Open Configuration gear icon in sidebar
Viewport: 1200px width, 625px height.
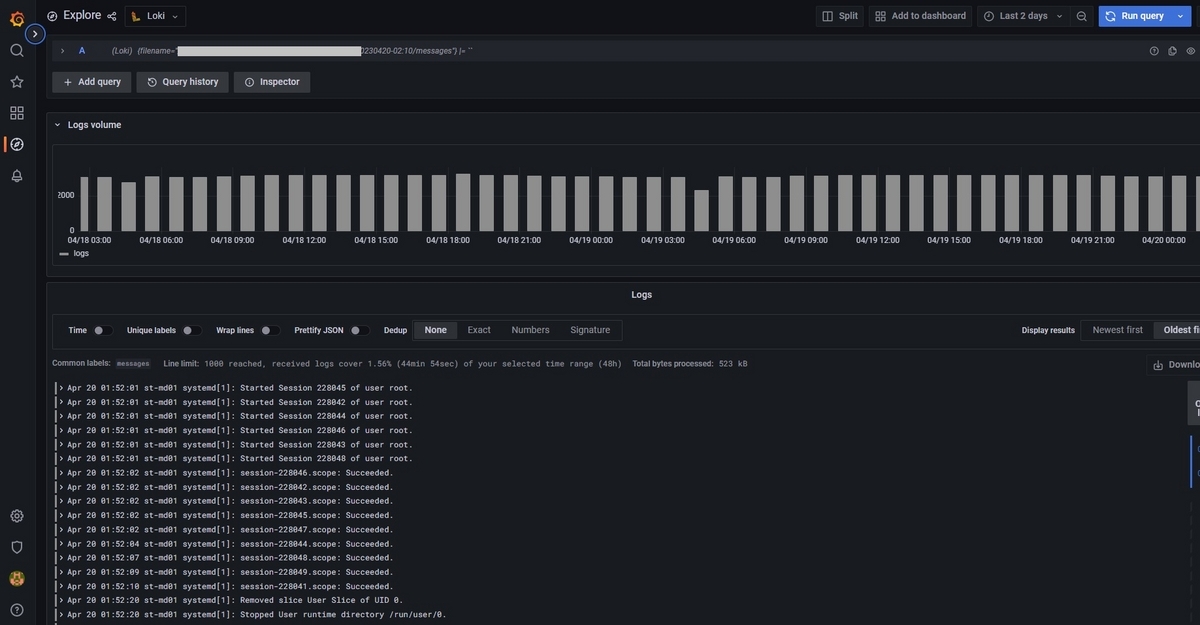pos(17,516)
